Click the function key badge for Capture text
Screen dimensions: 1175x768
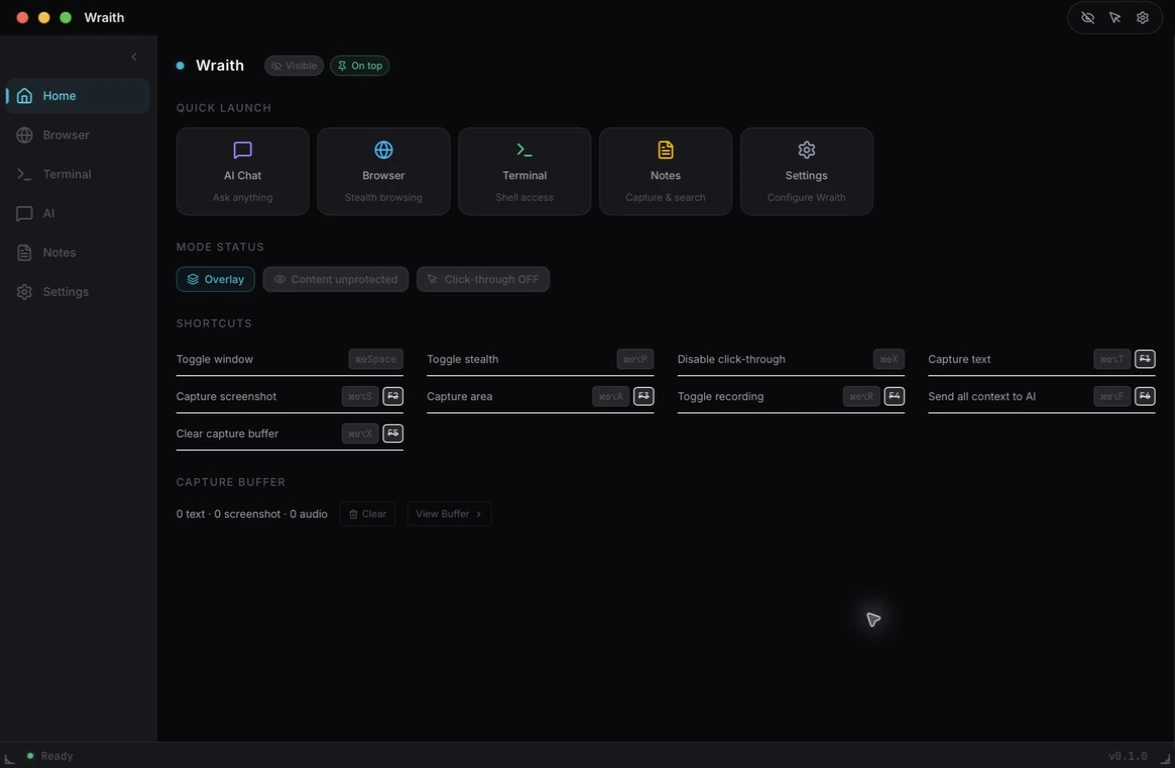[x=1144, y=359]
